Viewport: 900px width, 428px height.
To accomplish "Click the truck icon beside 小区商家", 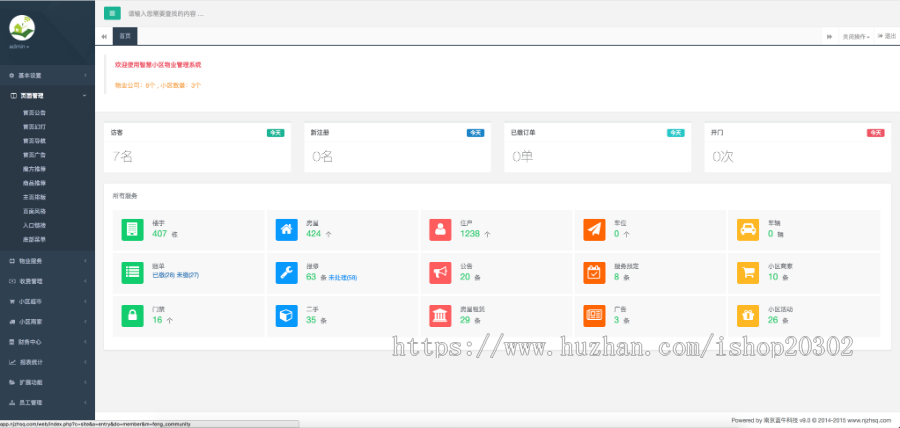I will tap(13, 322).
